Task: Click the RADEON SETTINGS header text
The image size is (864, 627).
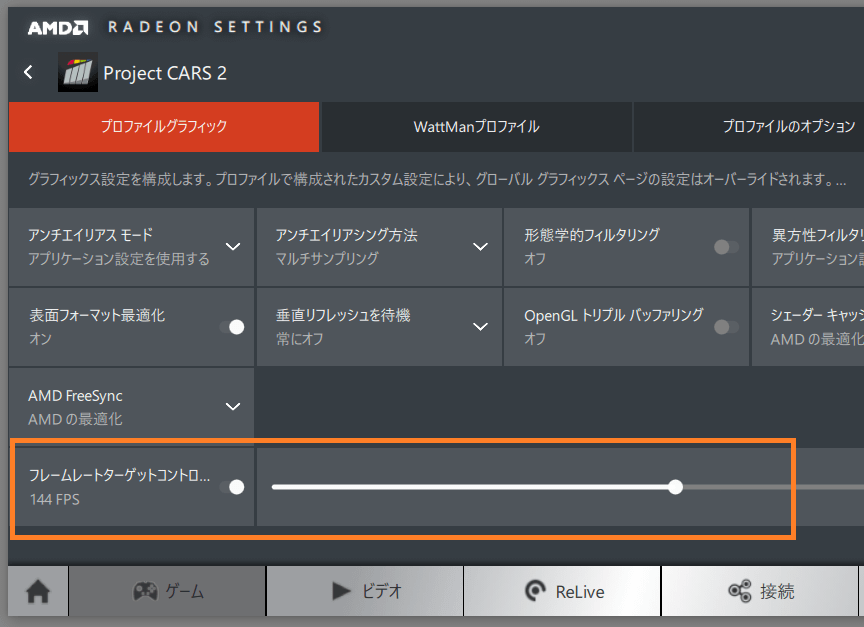Action: 215,27
